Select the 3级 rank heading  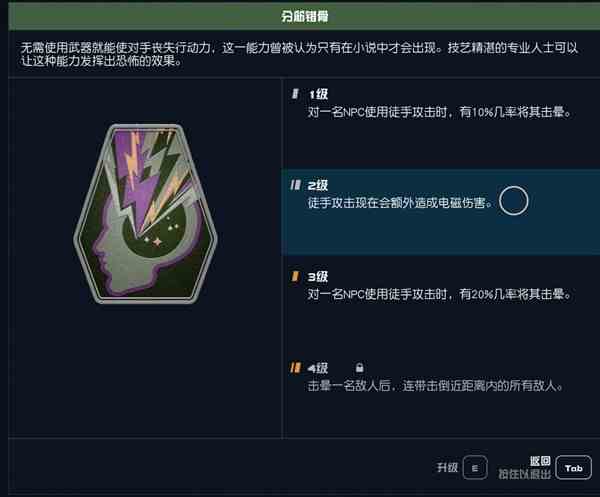point(318,277)
